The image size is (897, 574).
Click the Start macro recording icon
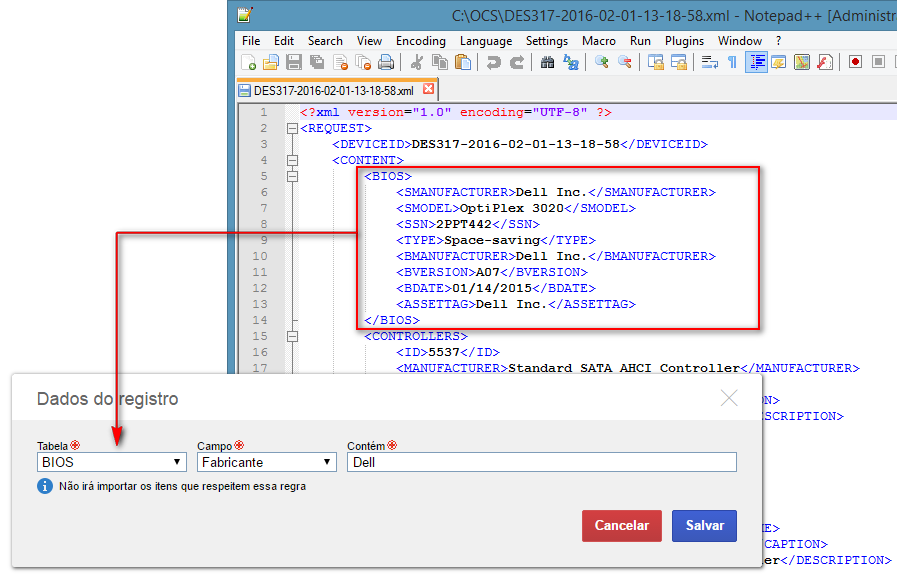coord(855,62)
